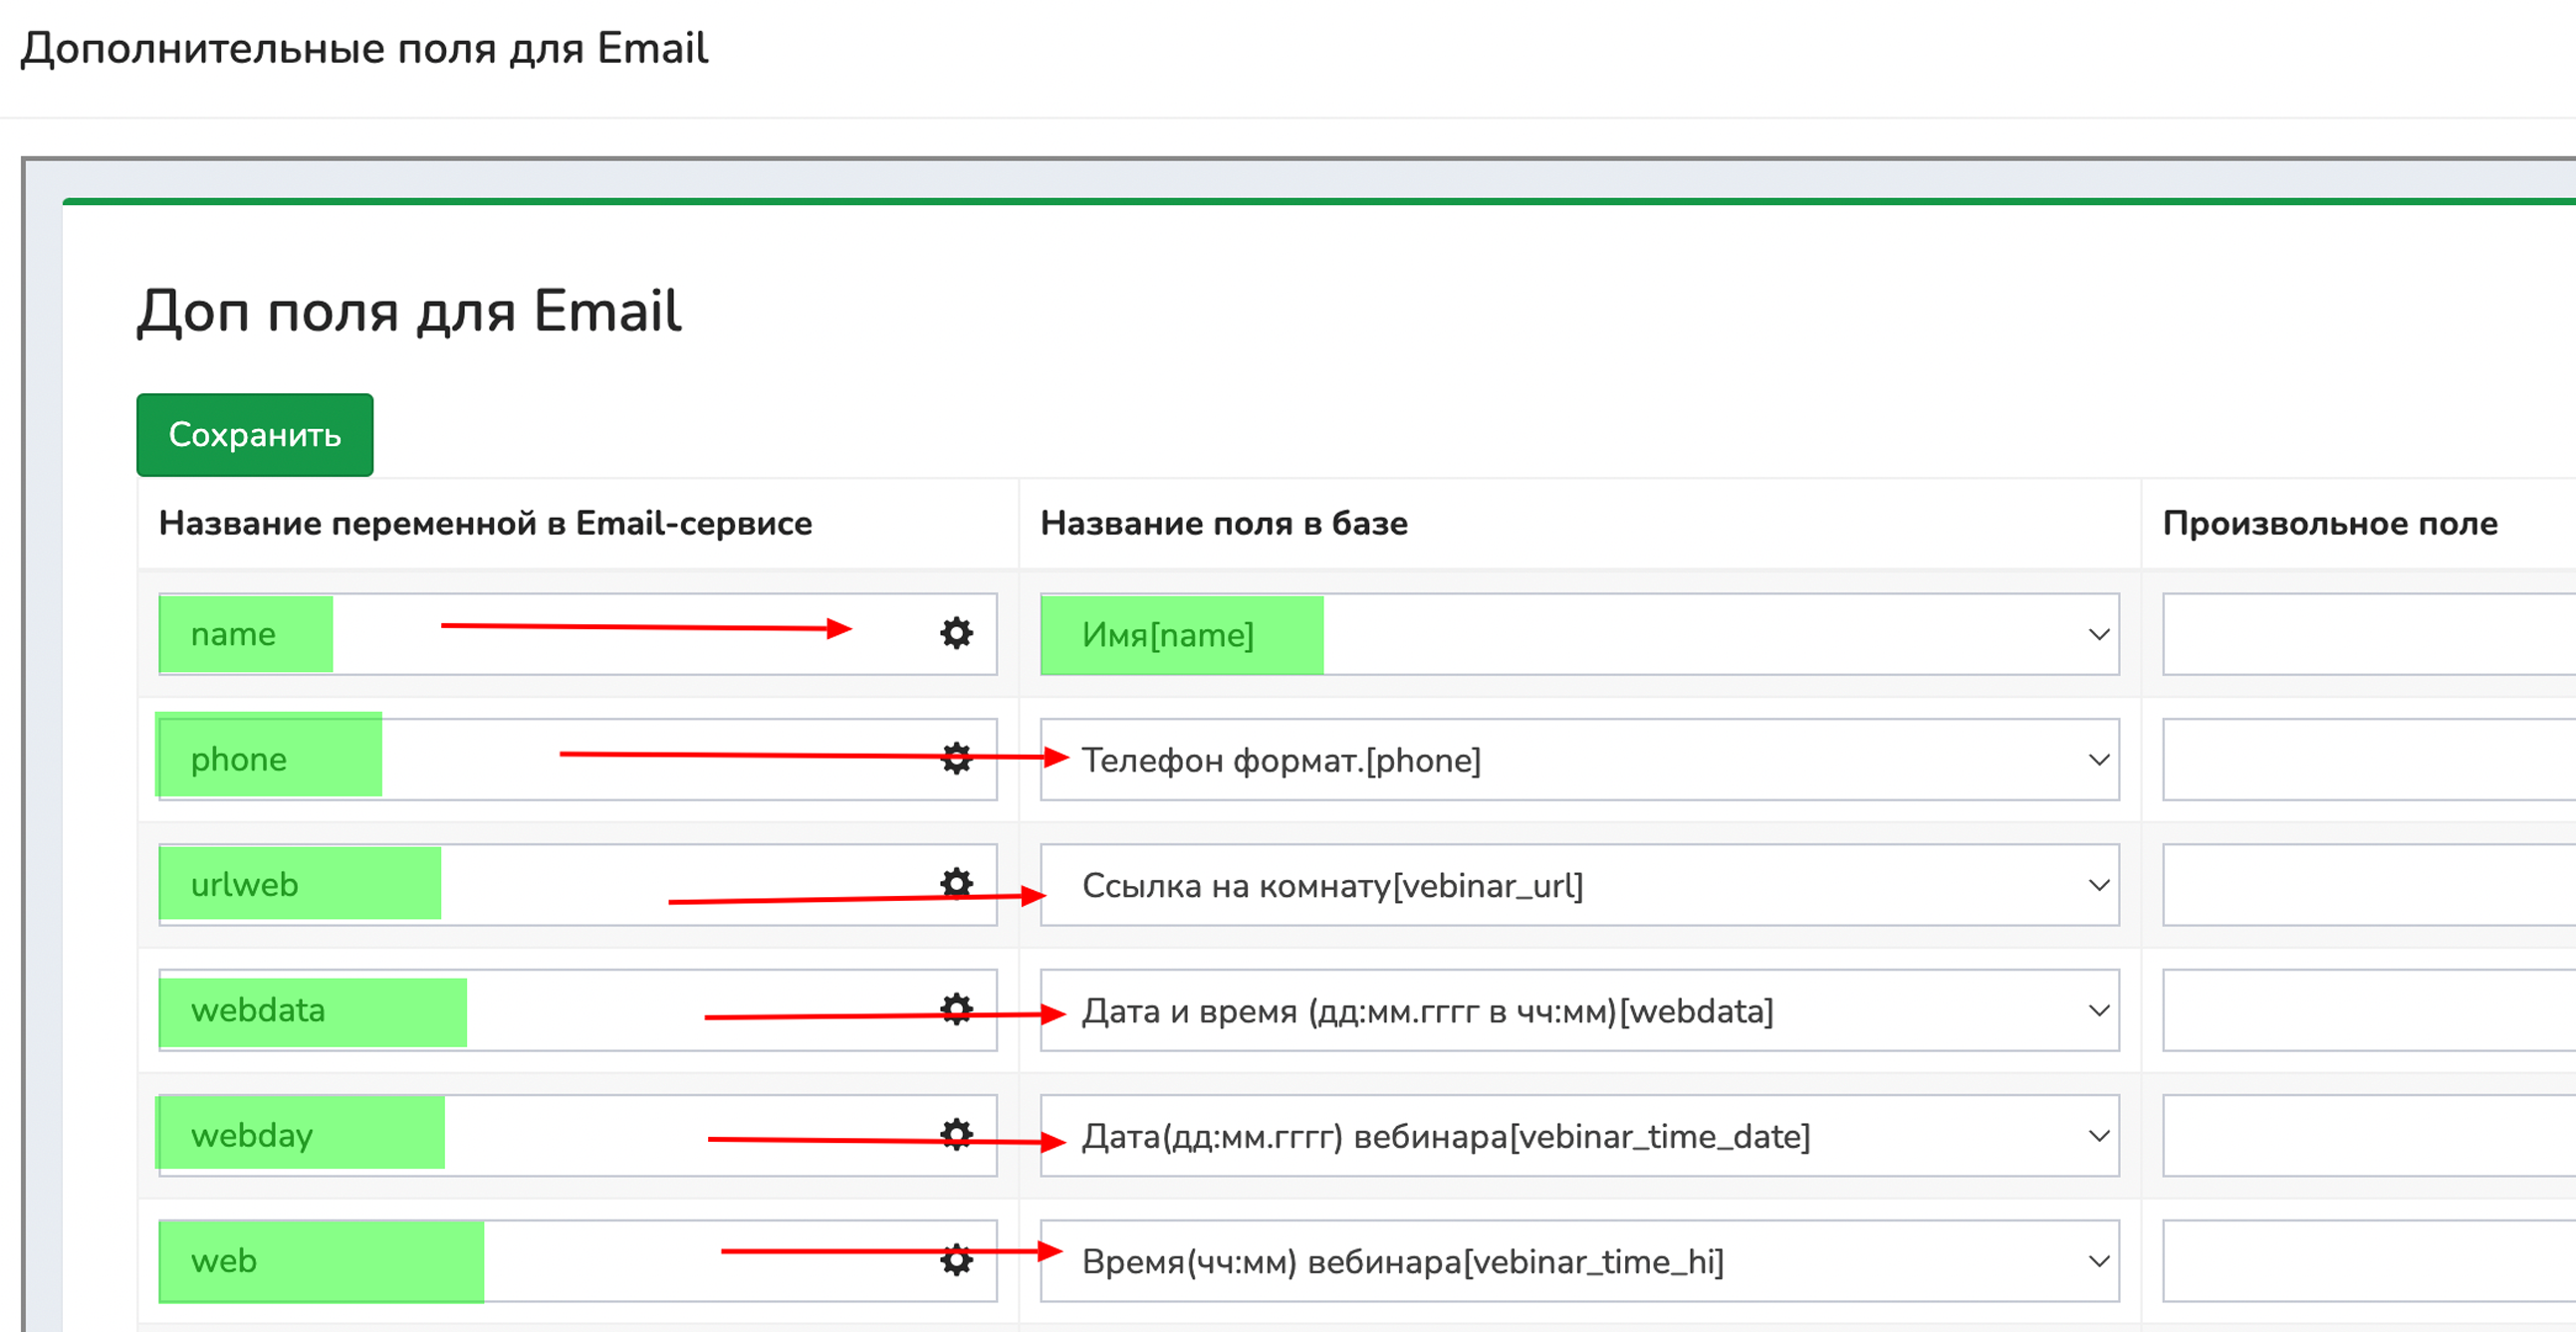Open gear settings for the urlweb variable
The height and width of the screenshot is (1332, 2576).
coord(956,883)
